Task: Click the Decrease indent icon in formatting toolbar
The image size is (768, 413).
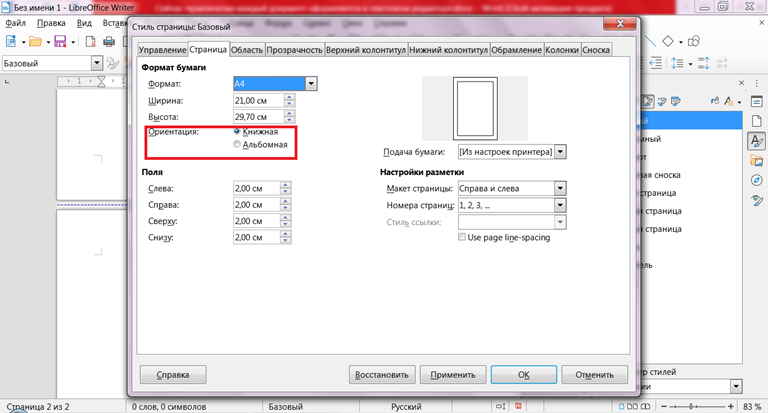Action: (655, 63)
